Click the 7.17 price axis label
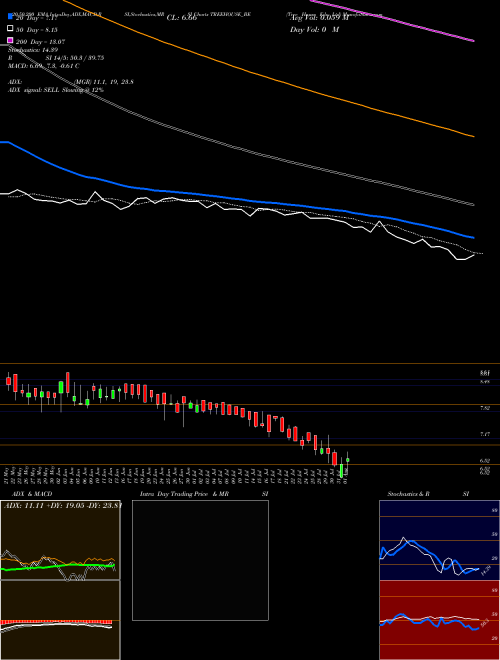Viewport: 500px width, 660px height. 484,434
